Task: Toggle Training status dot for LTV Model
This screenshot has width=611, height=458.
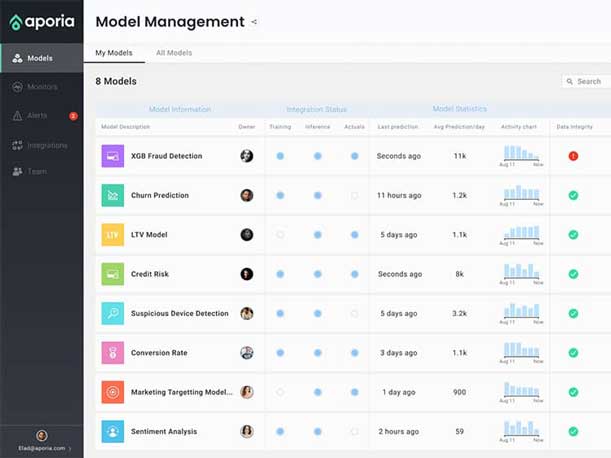Action: 280,235
